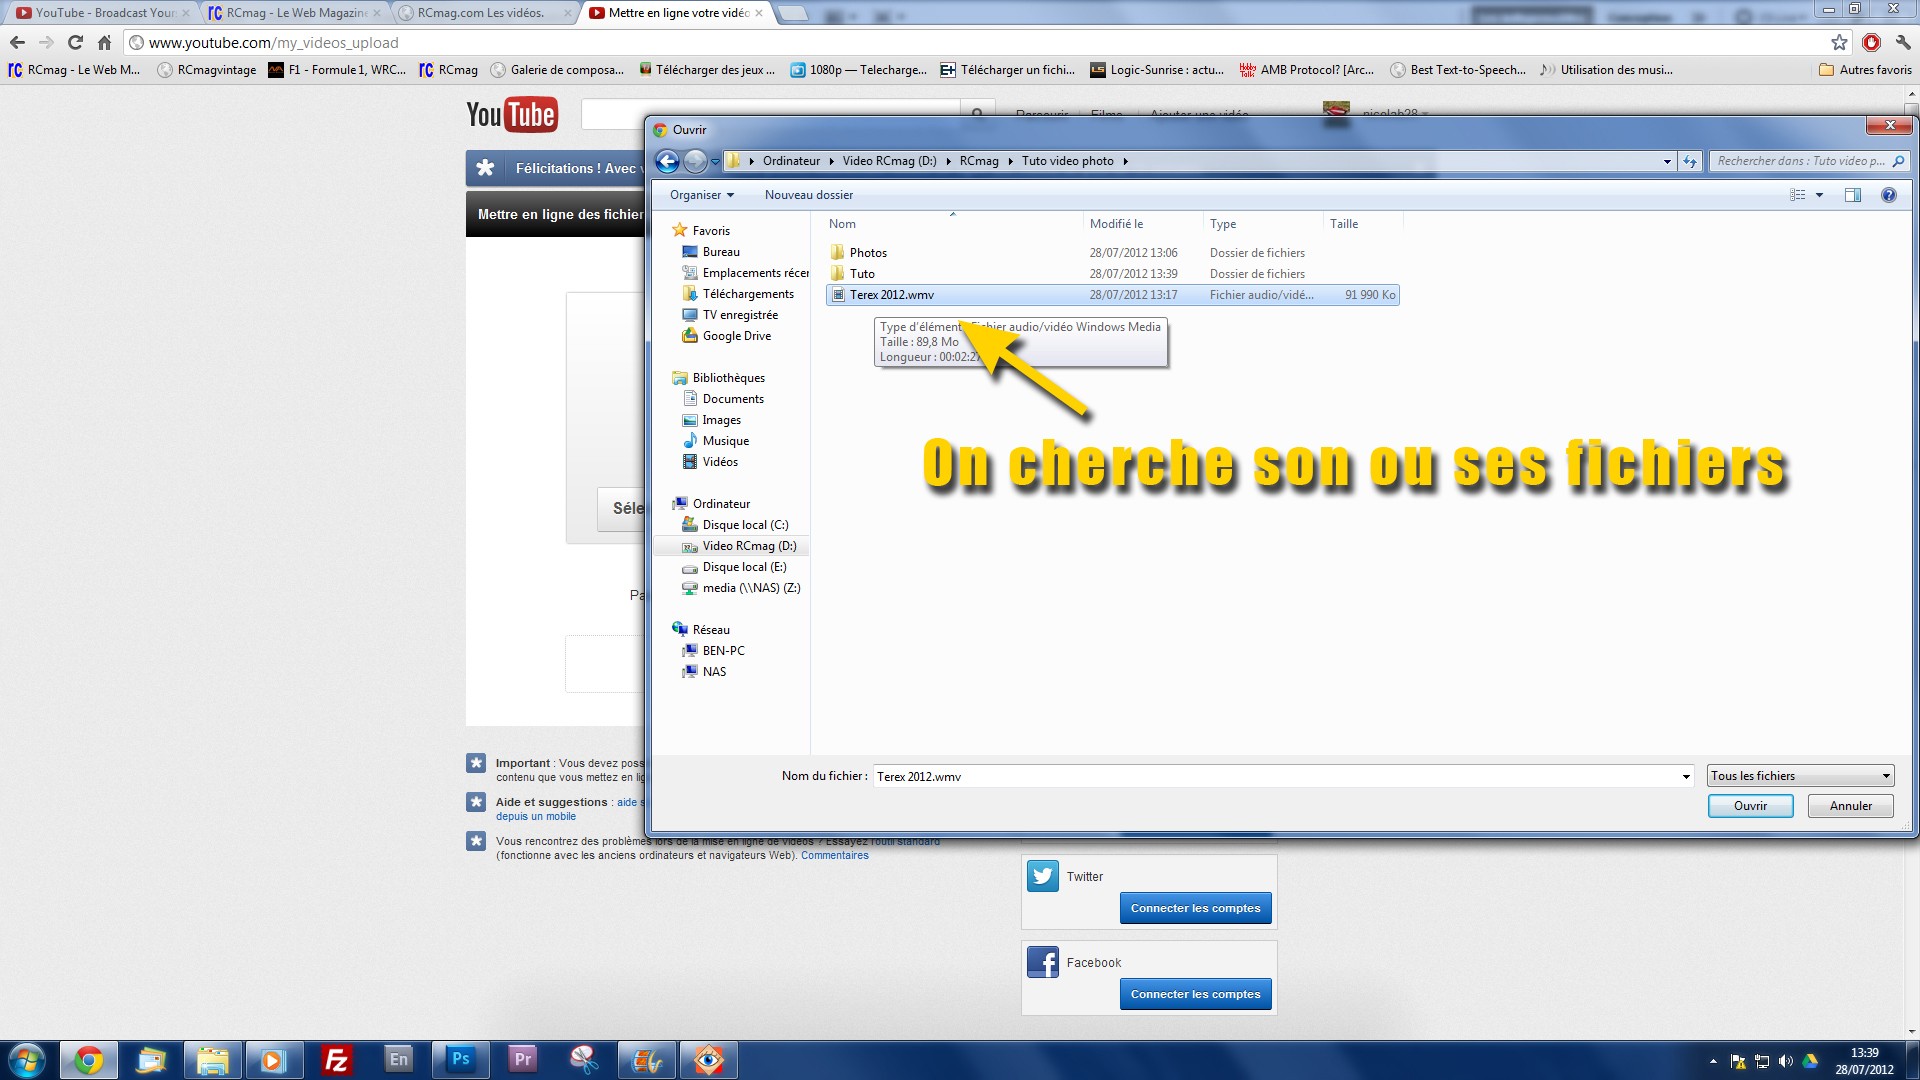Open Musique library

tap(725, 441)
